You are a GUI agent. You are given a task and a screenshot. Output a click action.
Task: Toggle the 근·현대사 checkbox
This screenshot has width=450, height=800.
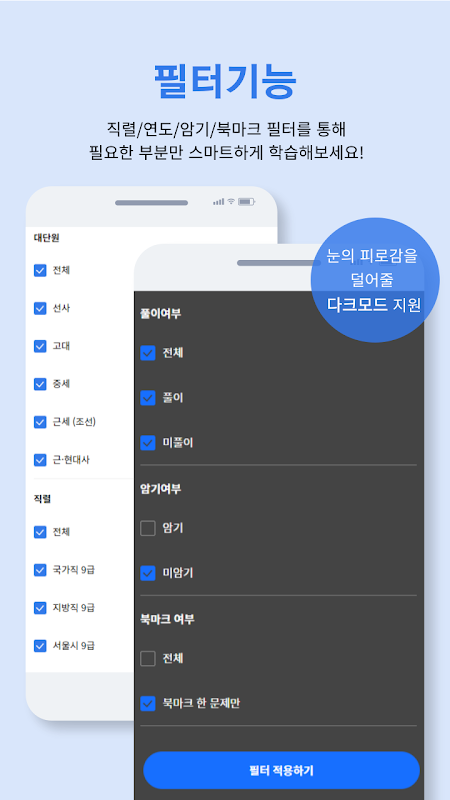pyautogui.click(x=40, y=460)
